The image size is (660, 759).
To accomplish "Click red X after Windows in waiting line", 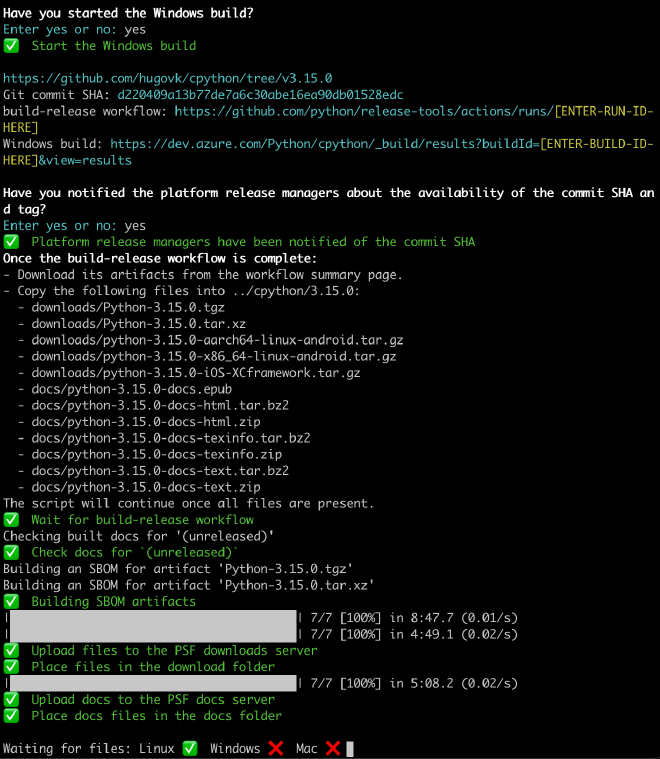I will 276,748.
